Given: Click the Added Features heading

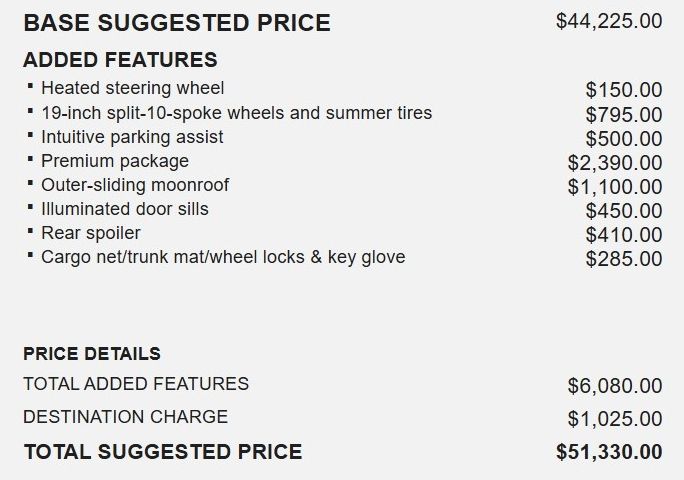Looking at the screenshot, I should click(x=120, y=60).
